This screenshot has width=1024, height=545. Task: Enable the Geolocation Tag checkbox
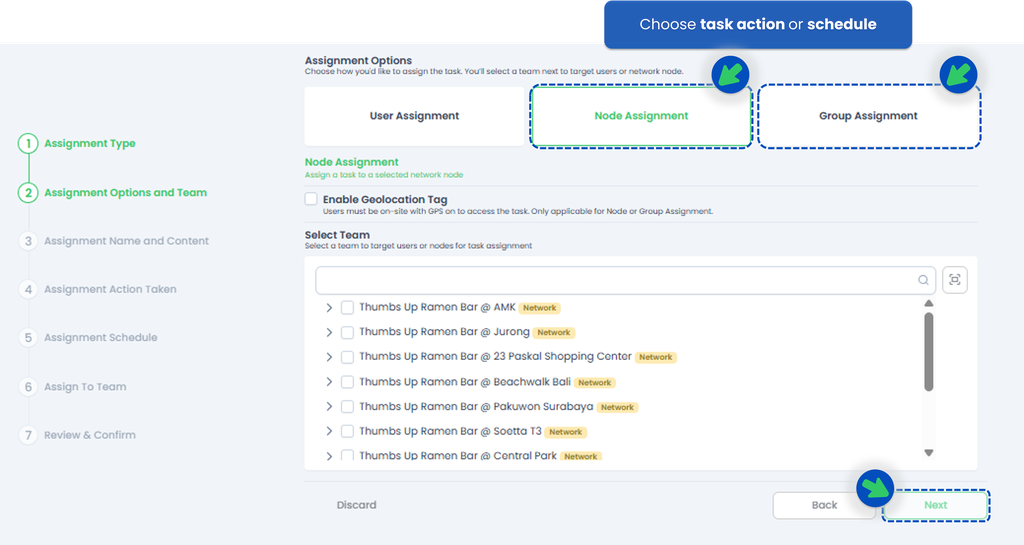(312, 200)
